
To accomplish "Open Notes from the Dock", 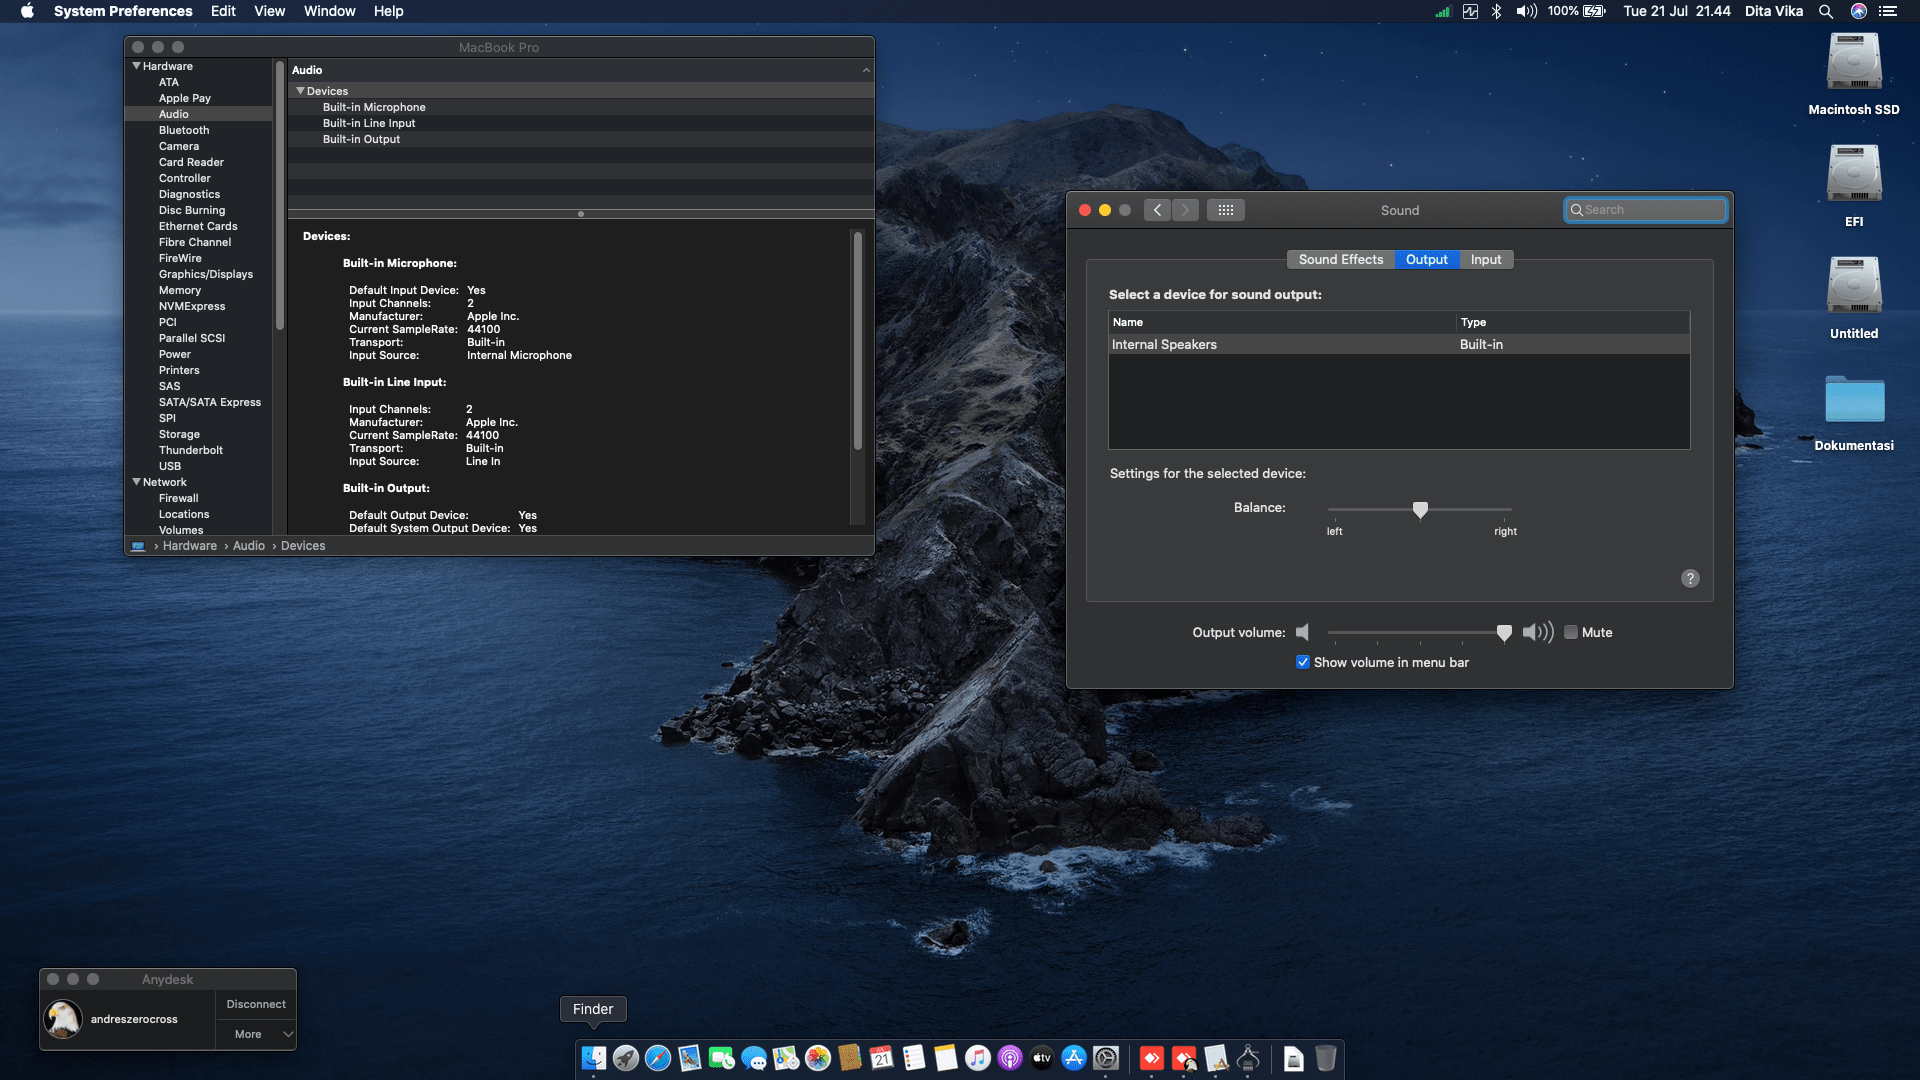I will [946, 1058].
